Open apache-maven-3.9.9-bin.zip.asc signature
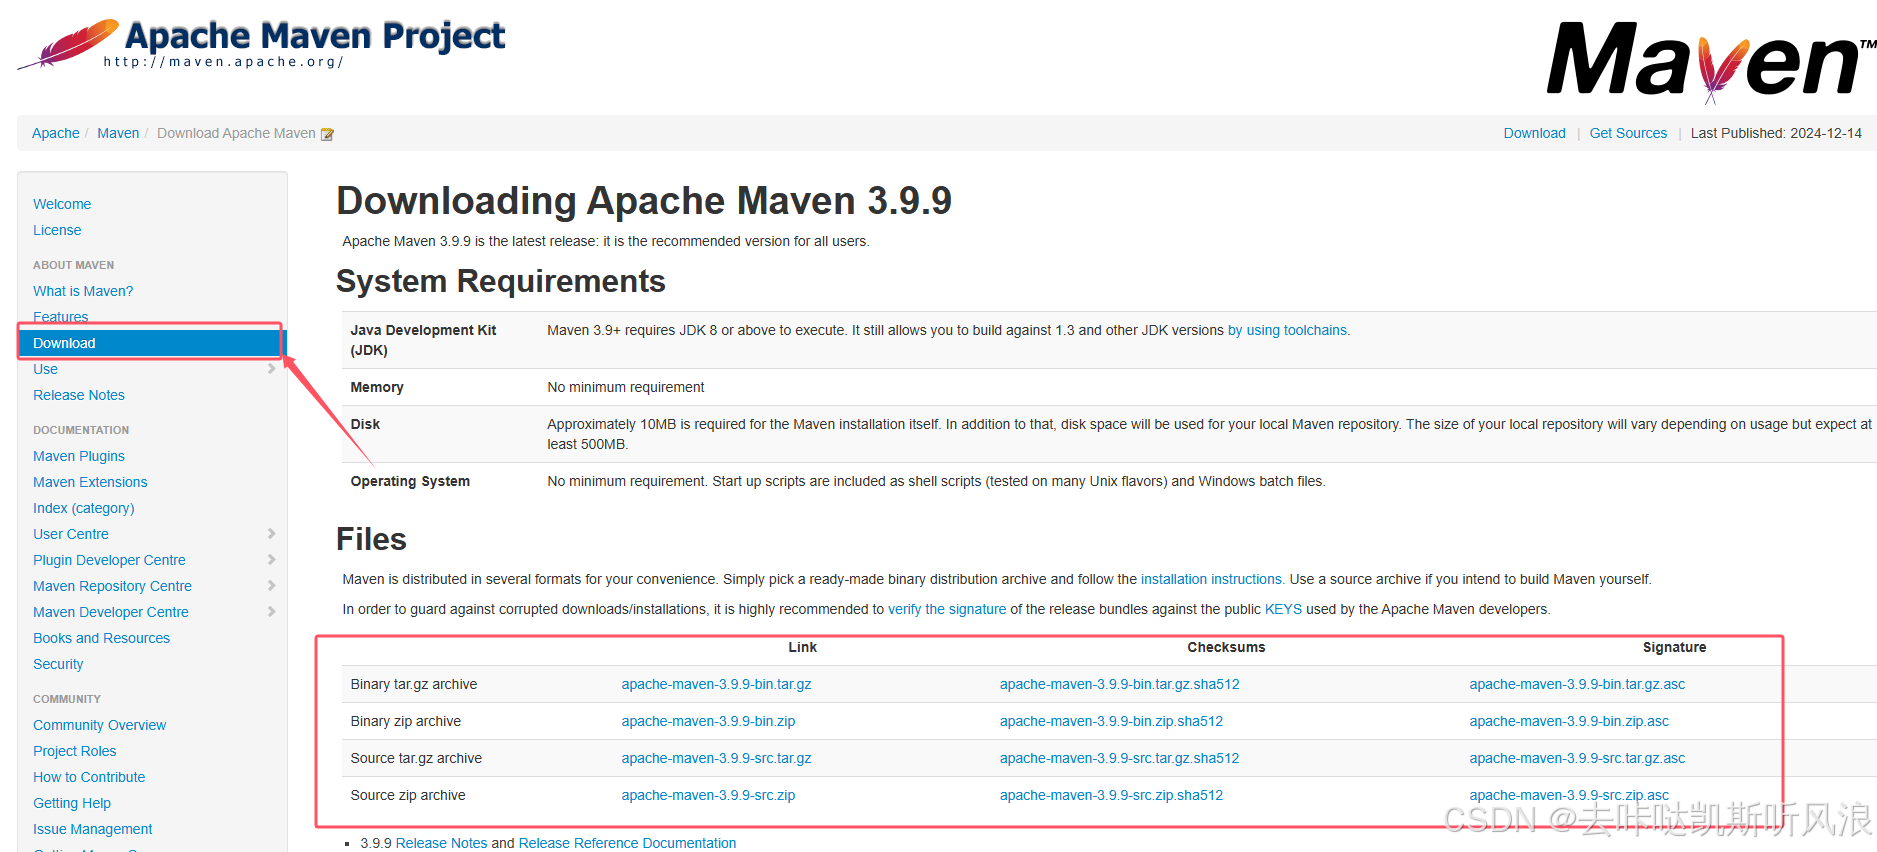Screen dimensions: 1877x852 point(1569,721)
